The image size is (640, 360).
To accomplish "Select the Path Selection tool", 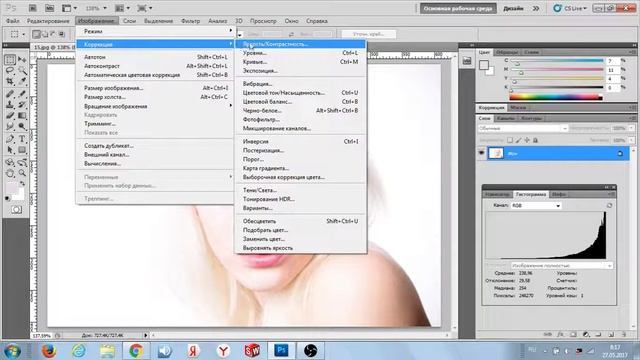I will [10, 150].
